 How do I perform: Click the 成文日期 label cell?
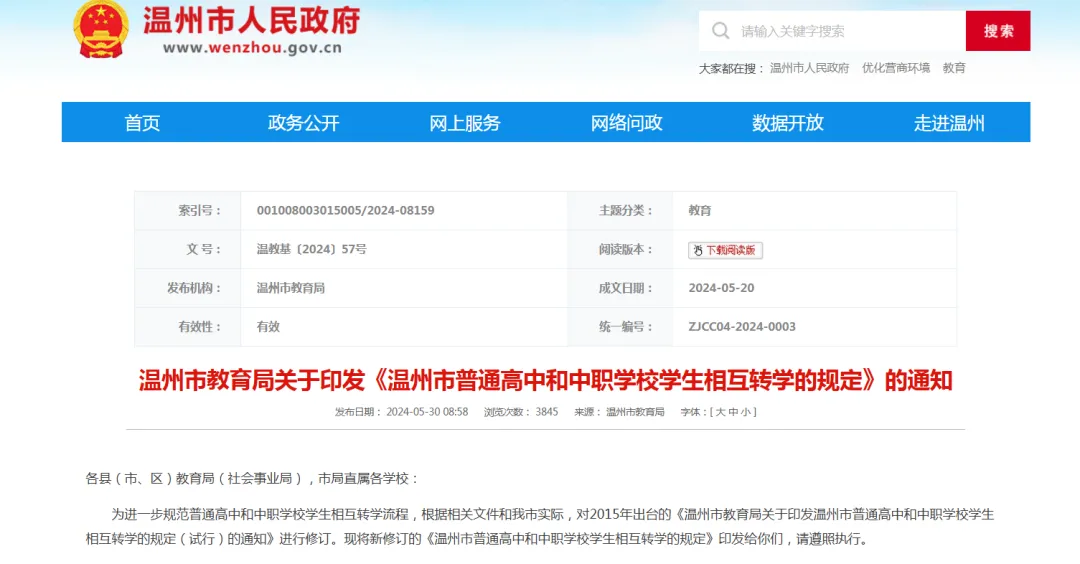coord(620,288)
